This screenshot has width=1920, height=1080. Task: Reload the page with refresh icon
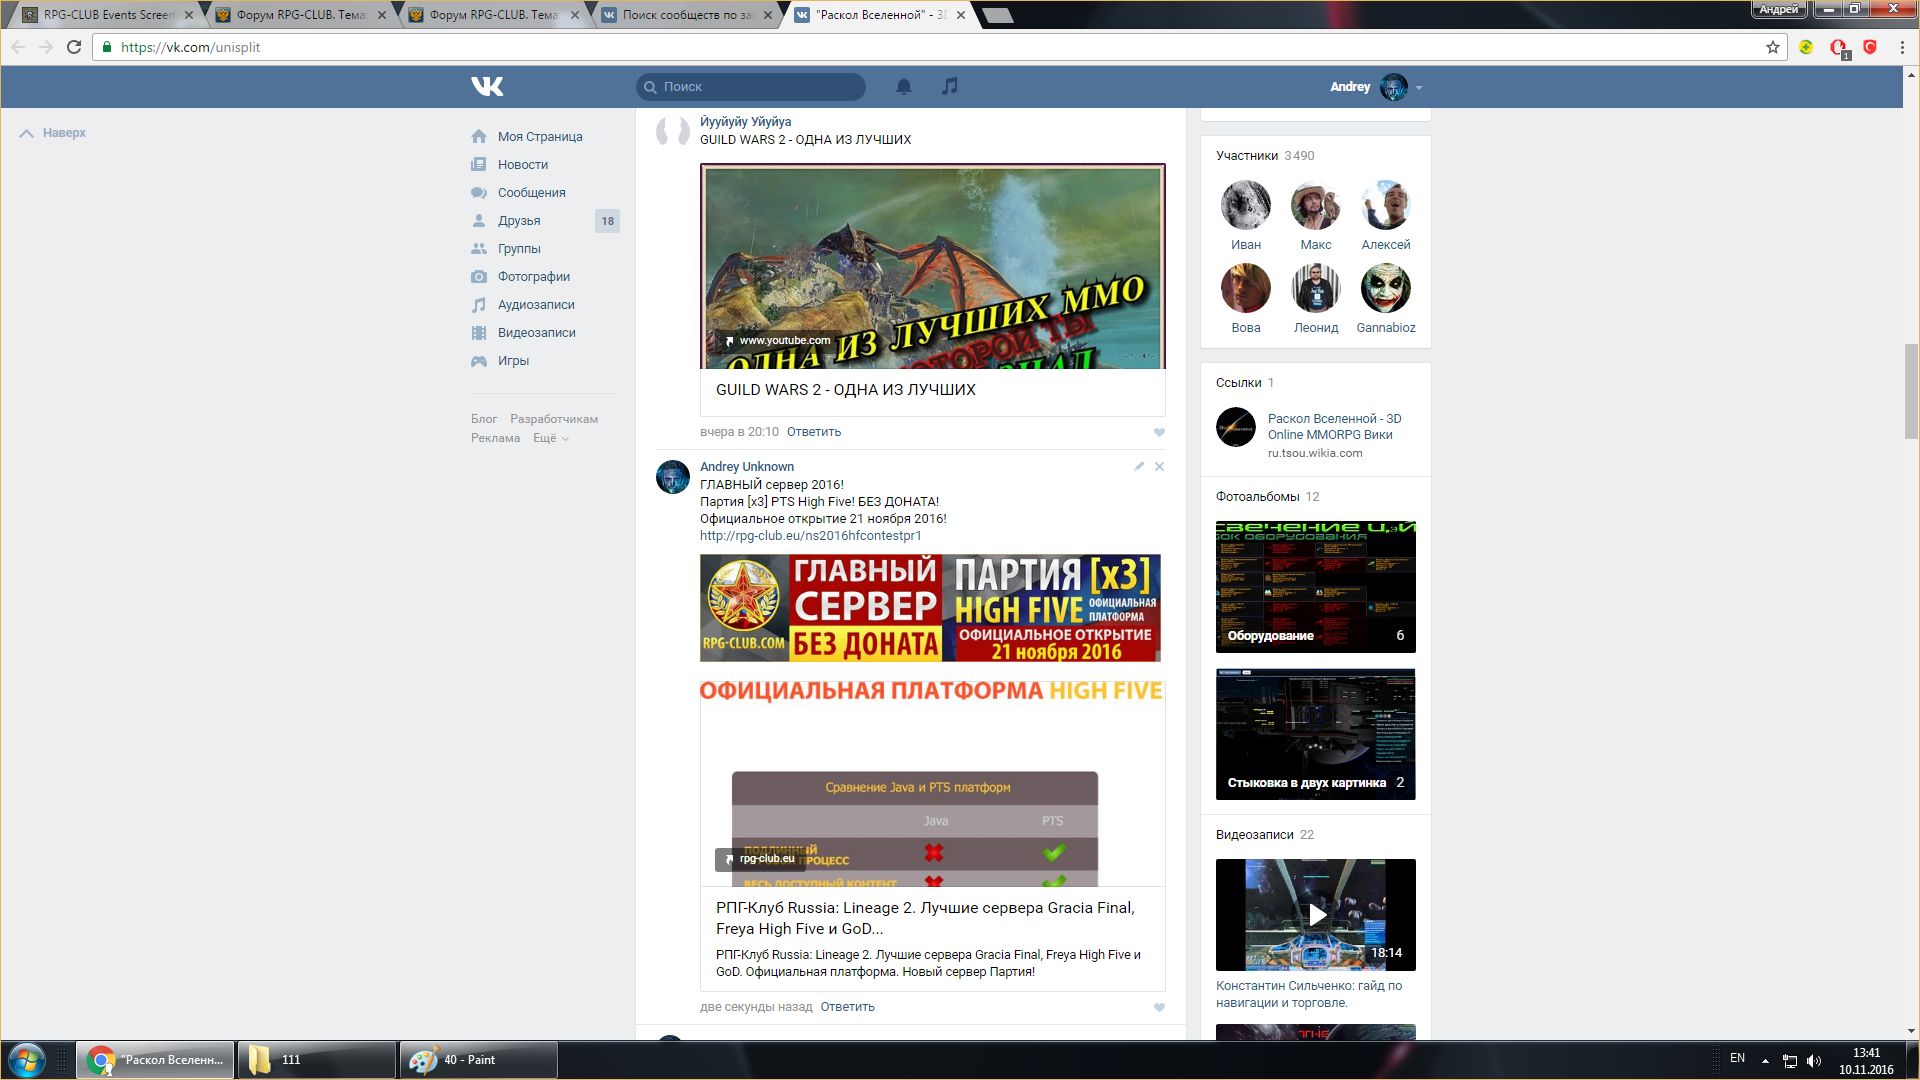point(74,47)
